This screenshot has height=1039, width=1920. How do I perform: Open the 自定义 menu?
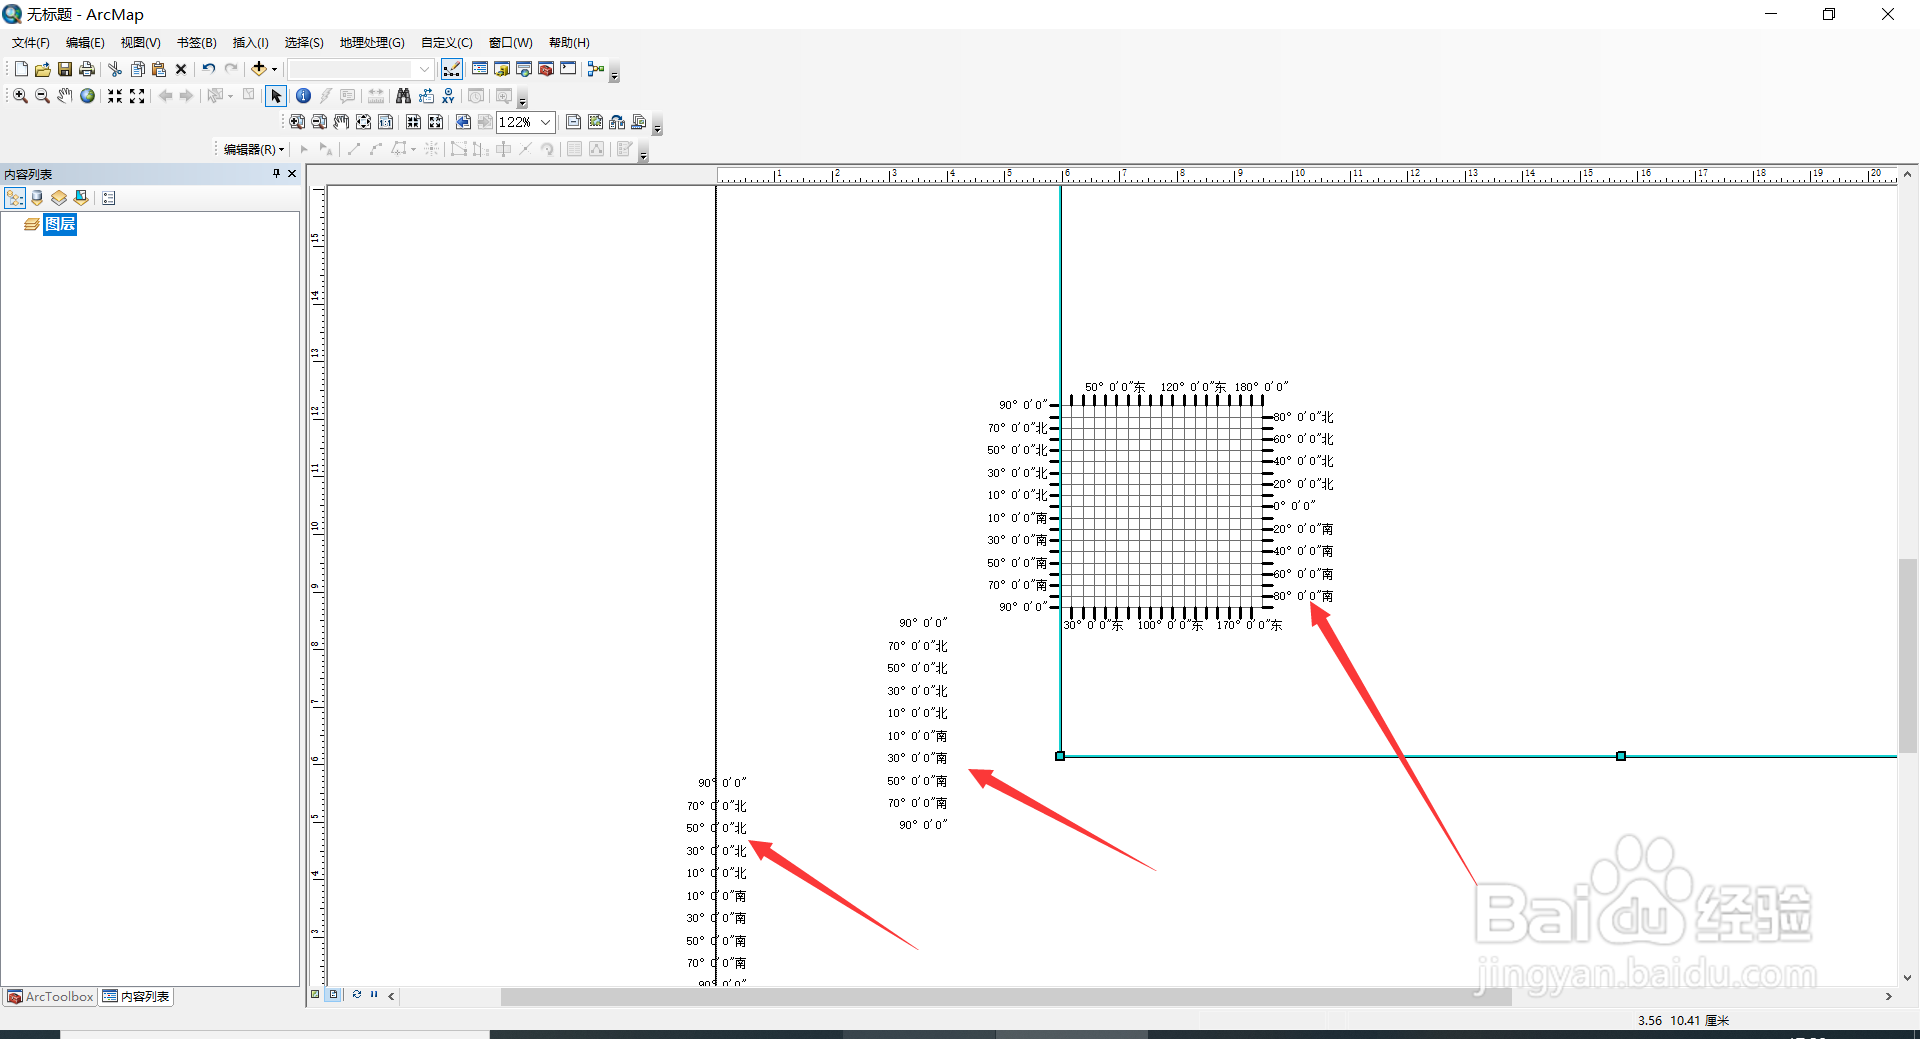coord(447,43)
